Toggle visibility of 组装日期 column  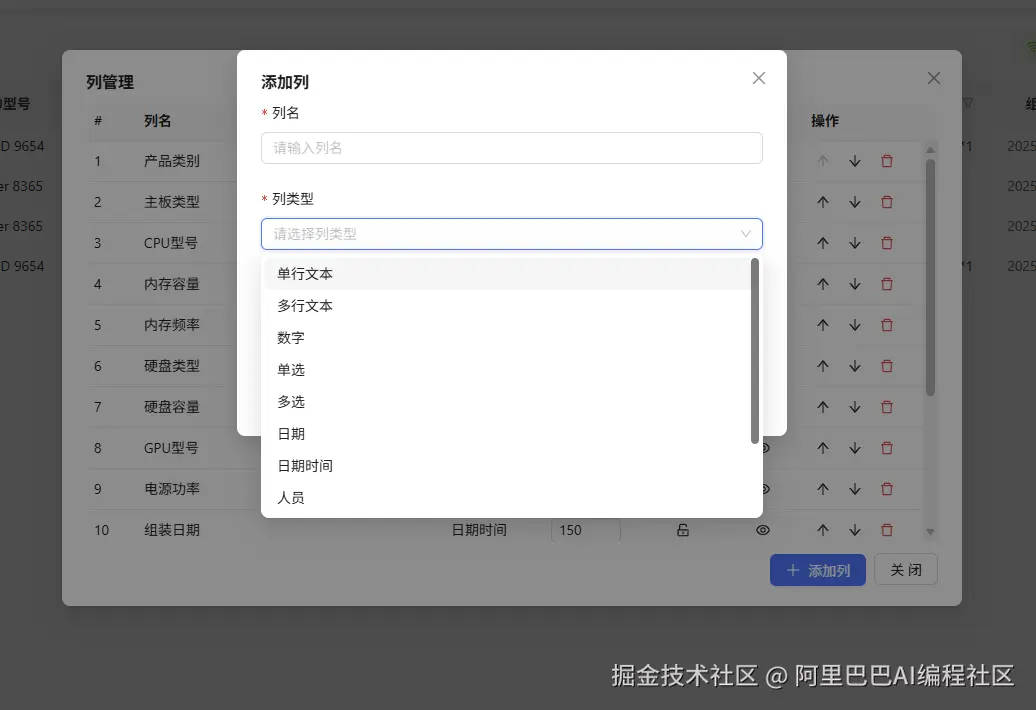pyautogui.click(x=762, y=530)
